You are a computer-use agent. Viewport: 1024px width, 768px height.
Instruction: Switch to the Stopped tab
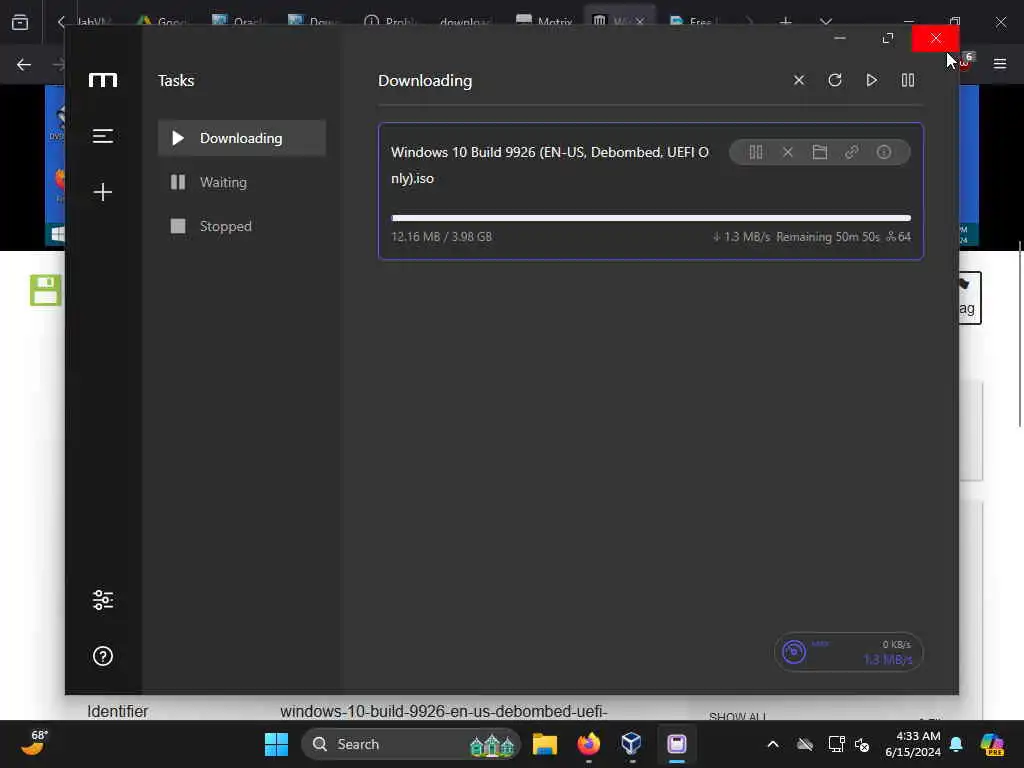tap(242, 226)
